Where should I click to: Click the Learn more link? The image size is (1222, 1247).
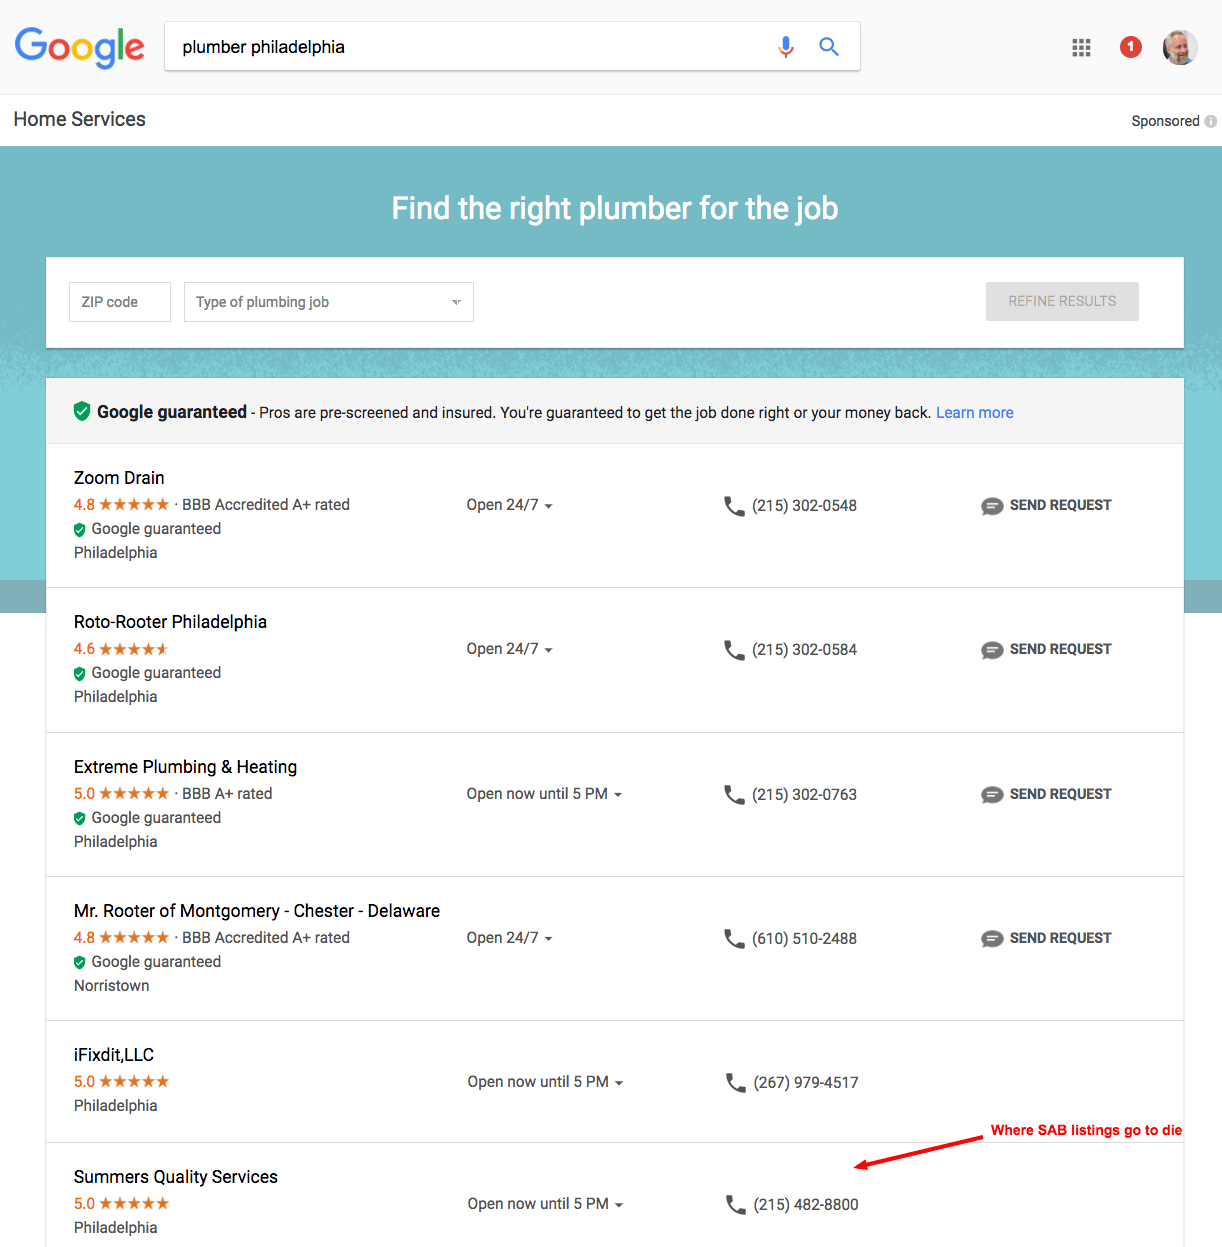click(975, 413)
